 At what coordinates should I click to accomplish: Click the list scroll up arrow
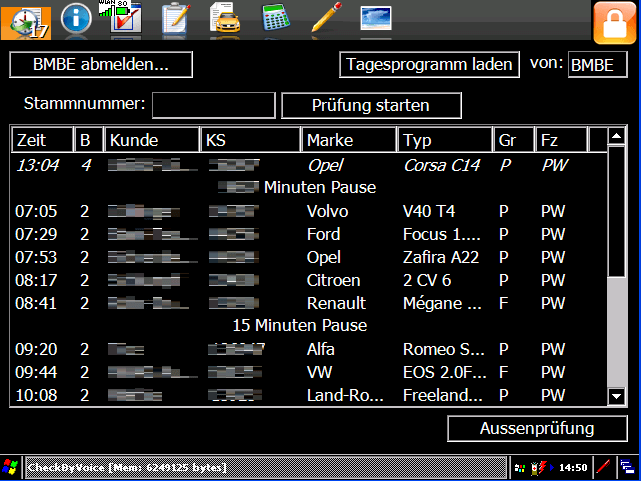tap(616, 136)
